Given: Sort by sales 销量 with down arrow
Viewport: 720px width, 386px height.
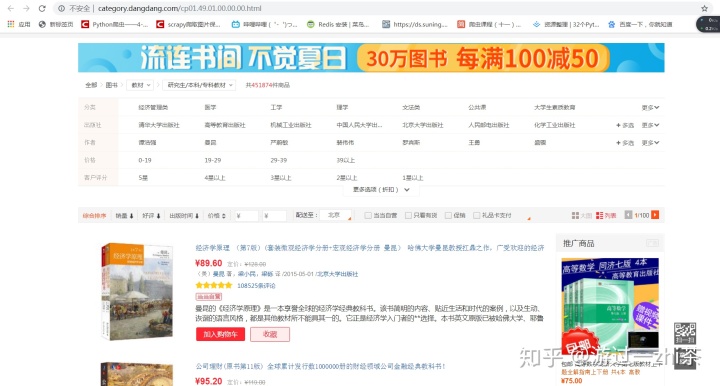Looking at the screenshot, I should coord(124,215).
